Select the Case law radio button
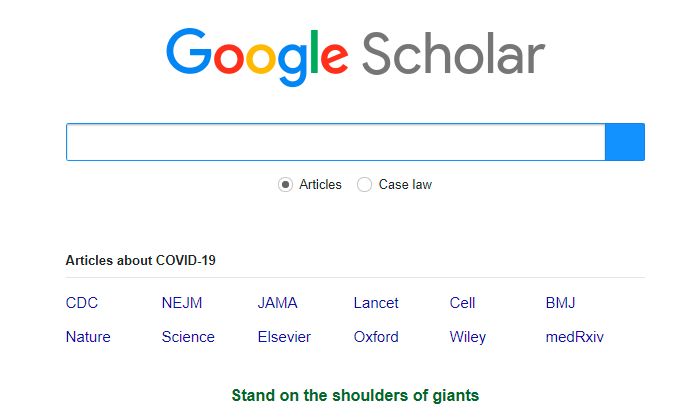 tap(364, 184)
